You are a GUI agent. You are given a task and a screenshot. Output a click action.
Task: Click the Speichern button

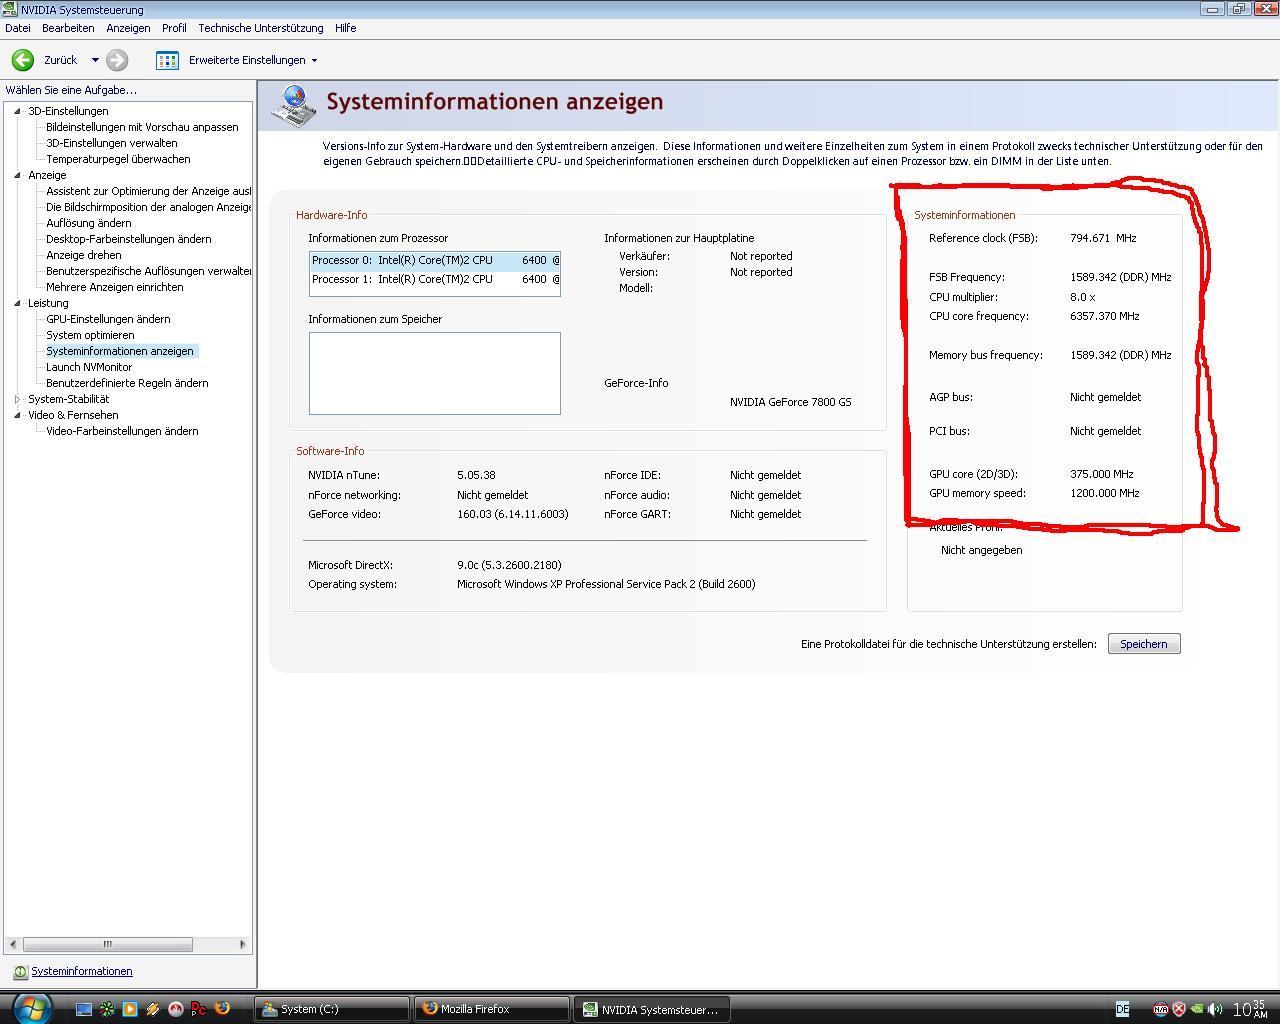coord(1144,644)
